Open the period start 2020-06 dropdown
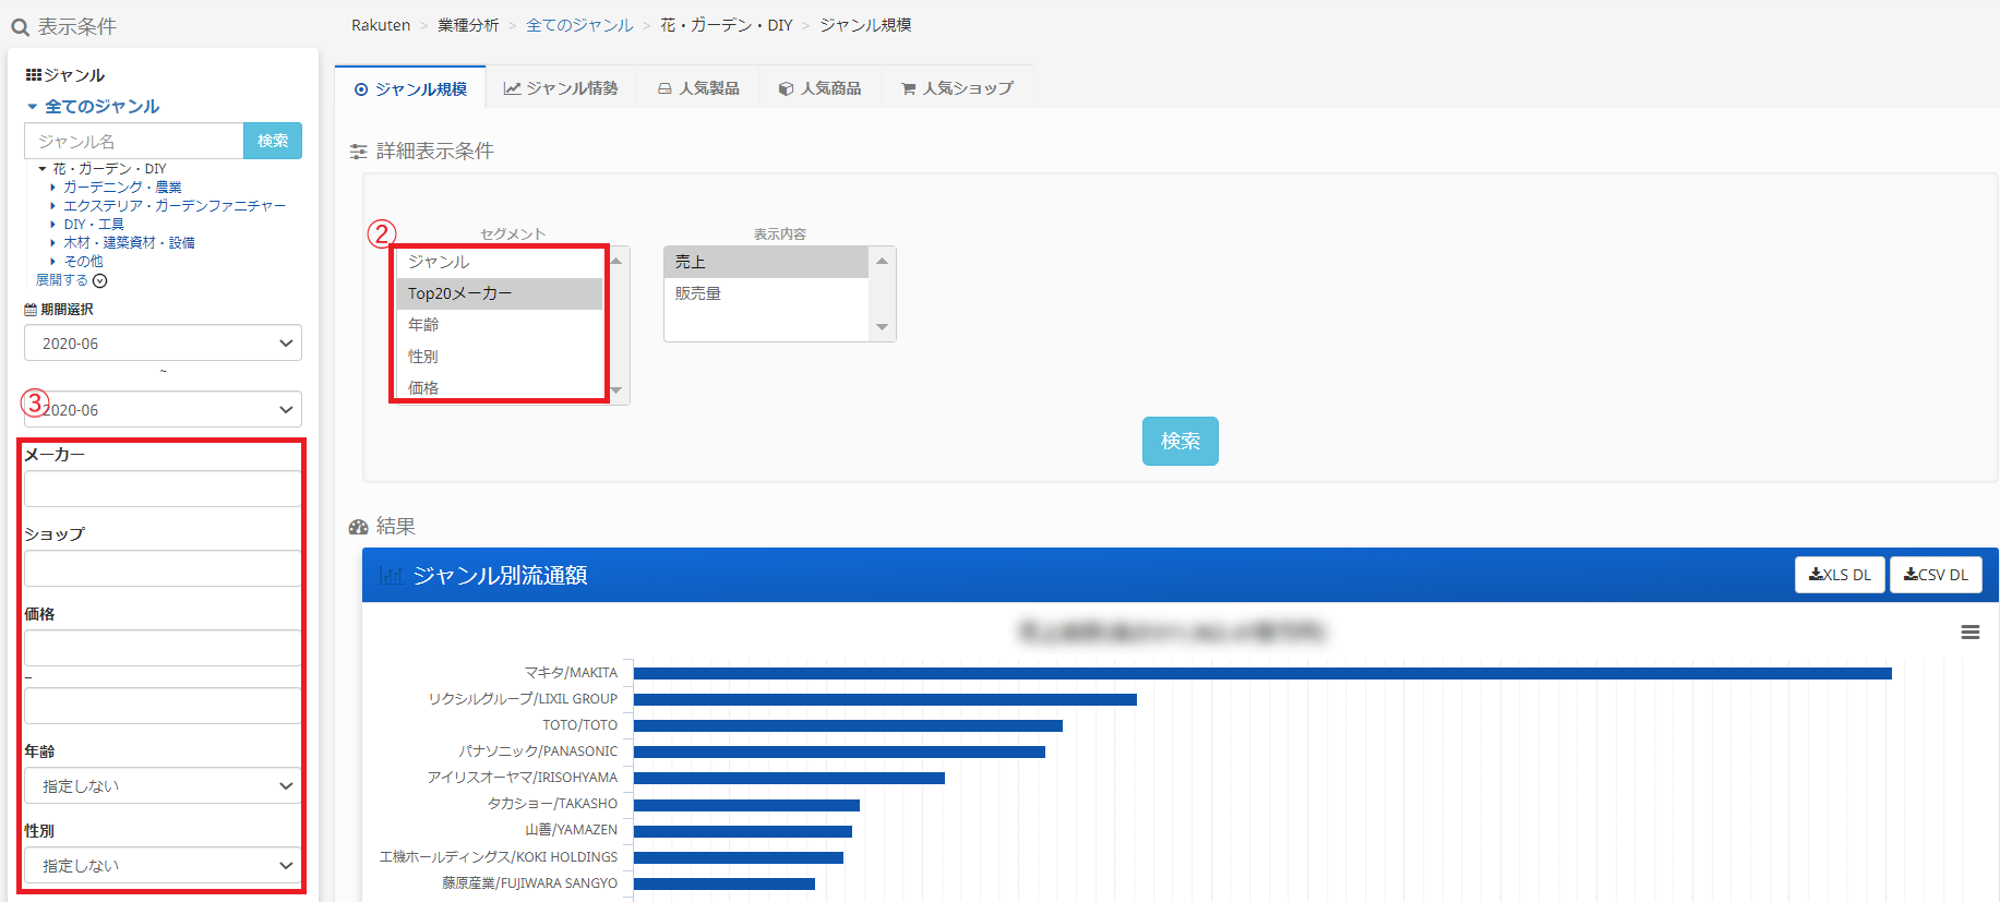Viewport: 2000px width, 902px height. (163, 343)
